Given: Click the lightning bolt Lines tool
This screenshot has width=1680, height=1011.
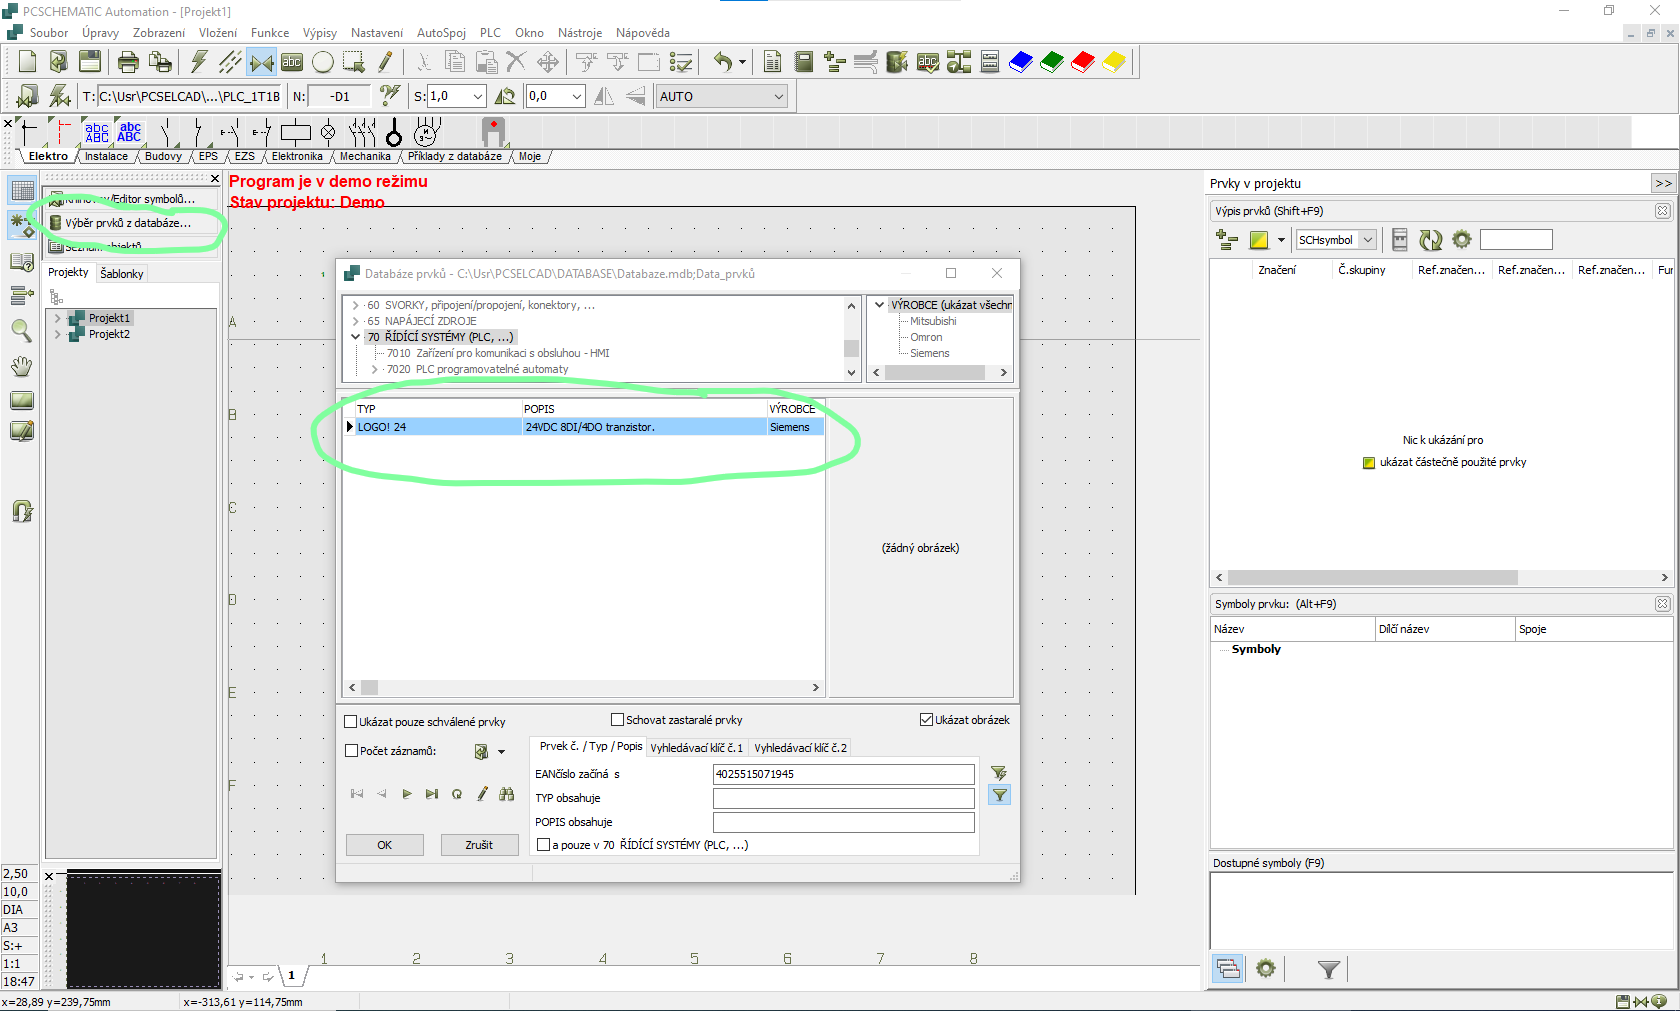Looking at the screenshot, I should 199,62.
